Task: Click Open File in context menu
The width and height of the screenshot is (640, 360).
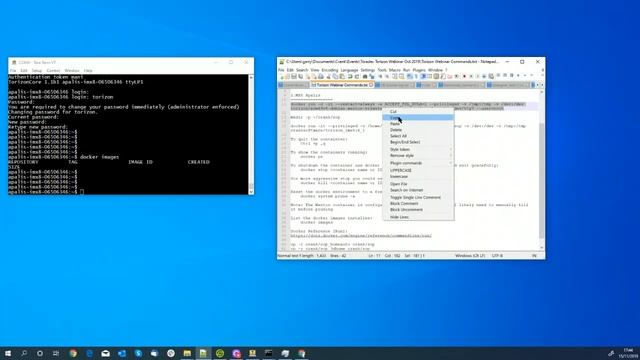Action: (x=418, y=184)
